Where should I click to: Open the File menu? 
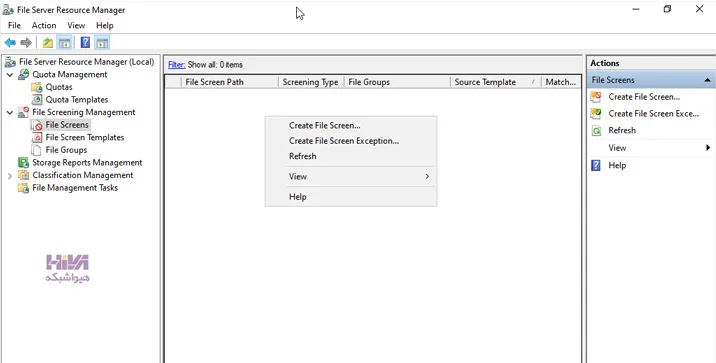pyautogui.click(x=14, y=26)
